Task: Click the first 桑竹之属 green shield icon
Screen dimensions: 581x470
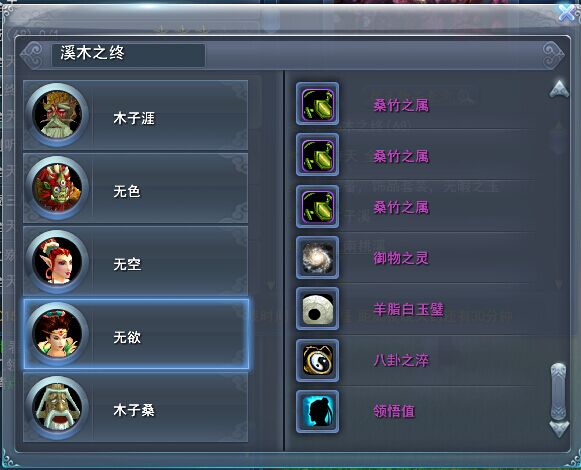Action: pos(317,104)
